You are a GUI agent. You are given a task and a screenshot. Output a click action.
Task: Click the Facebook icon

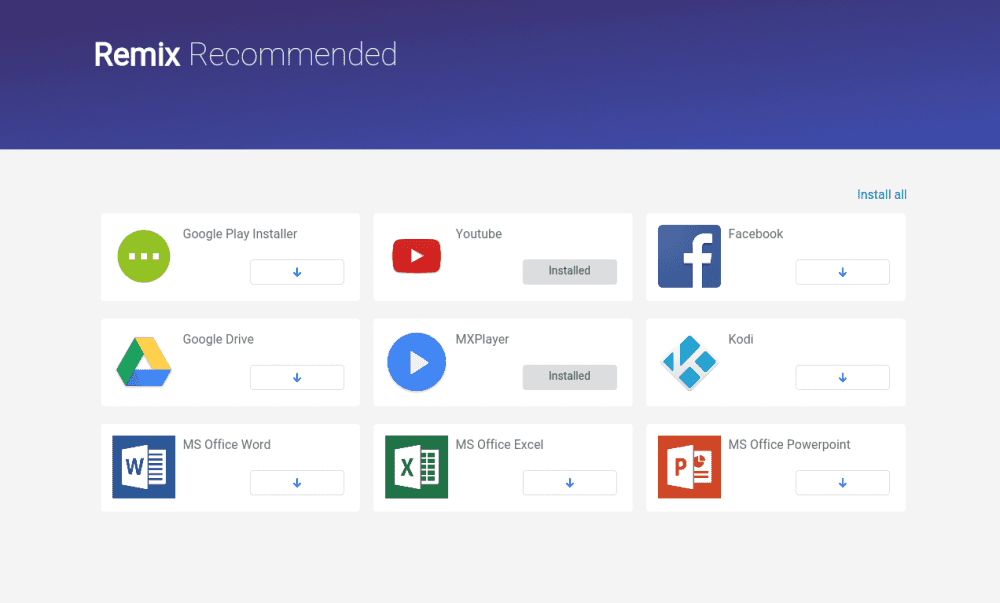pos(689,256)
